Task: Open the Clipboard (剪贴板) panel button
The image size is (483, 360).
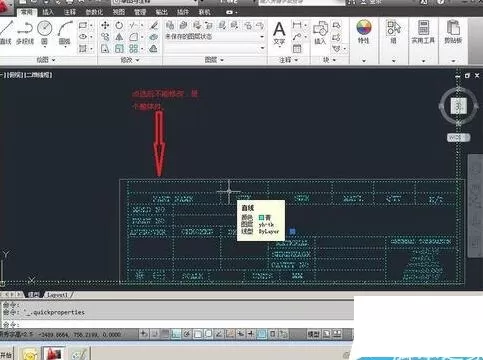Action: coord(453,33)
